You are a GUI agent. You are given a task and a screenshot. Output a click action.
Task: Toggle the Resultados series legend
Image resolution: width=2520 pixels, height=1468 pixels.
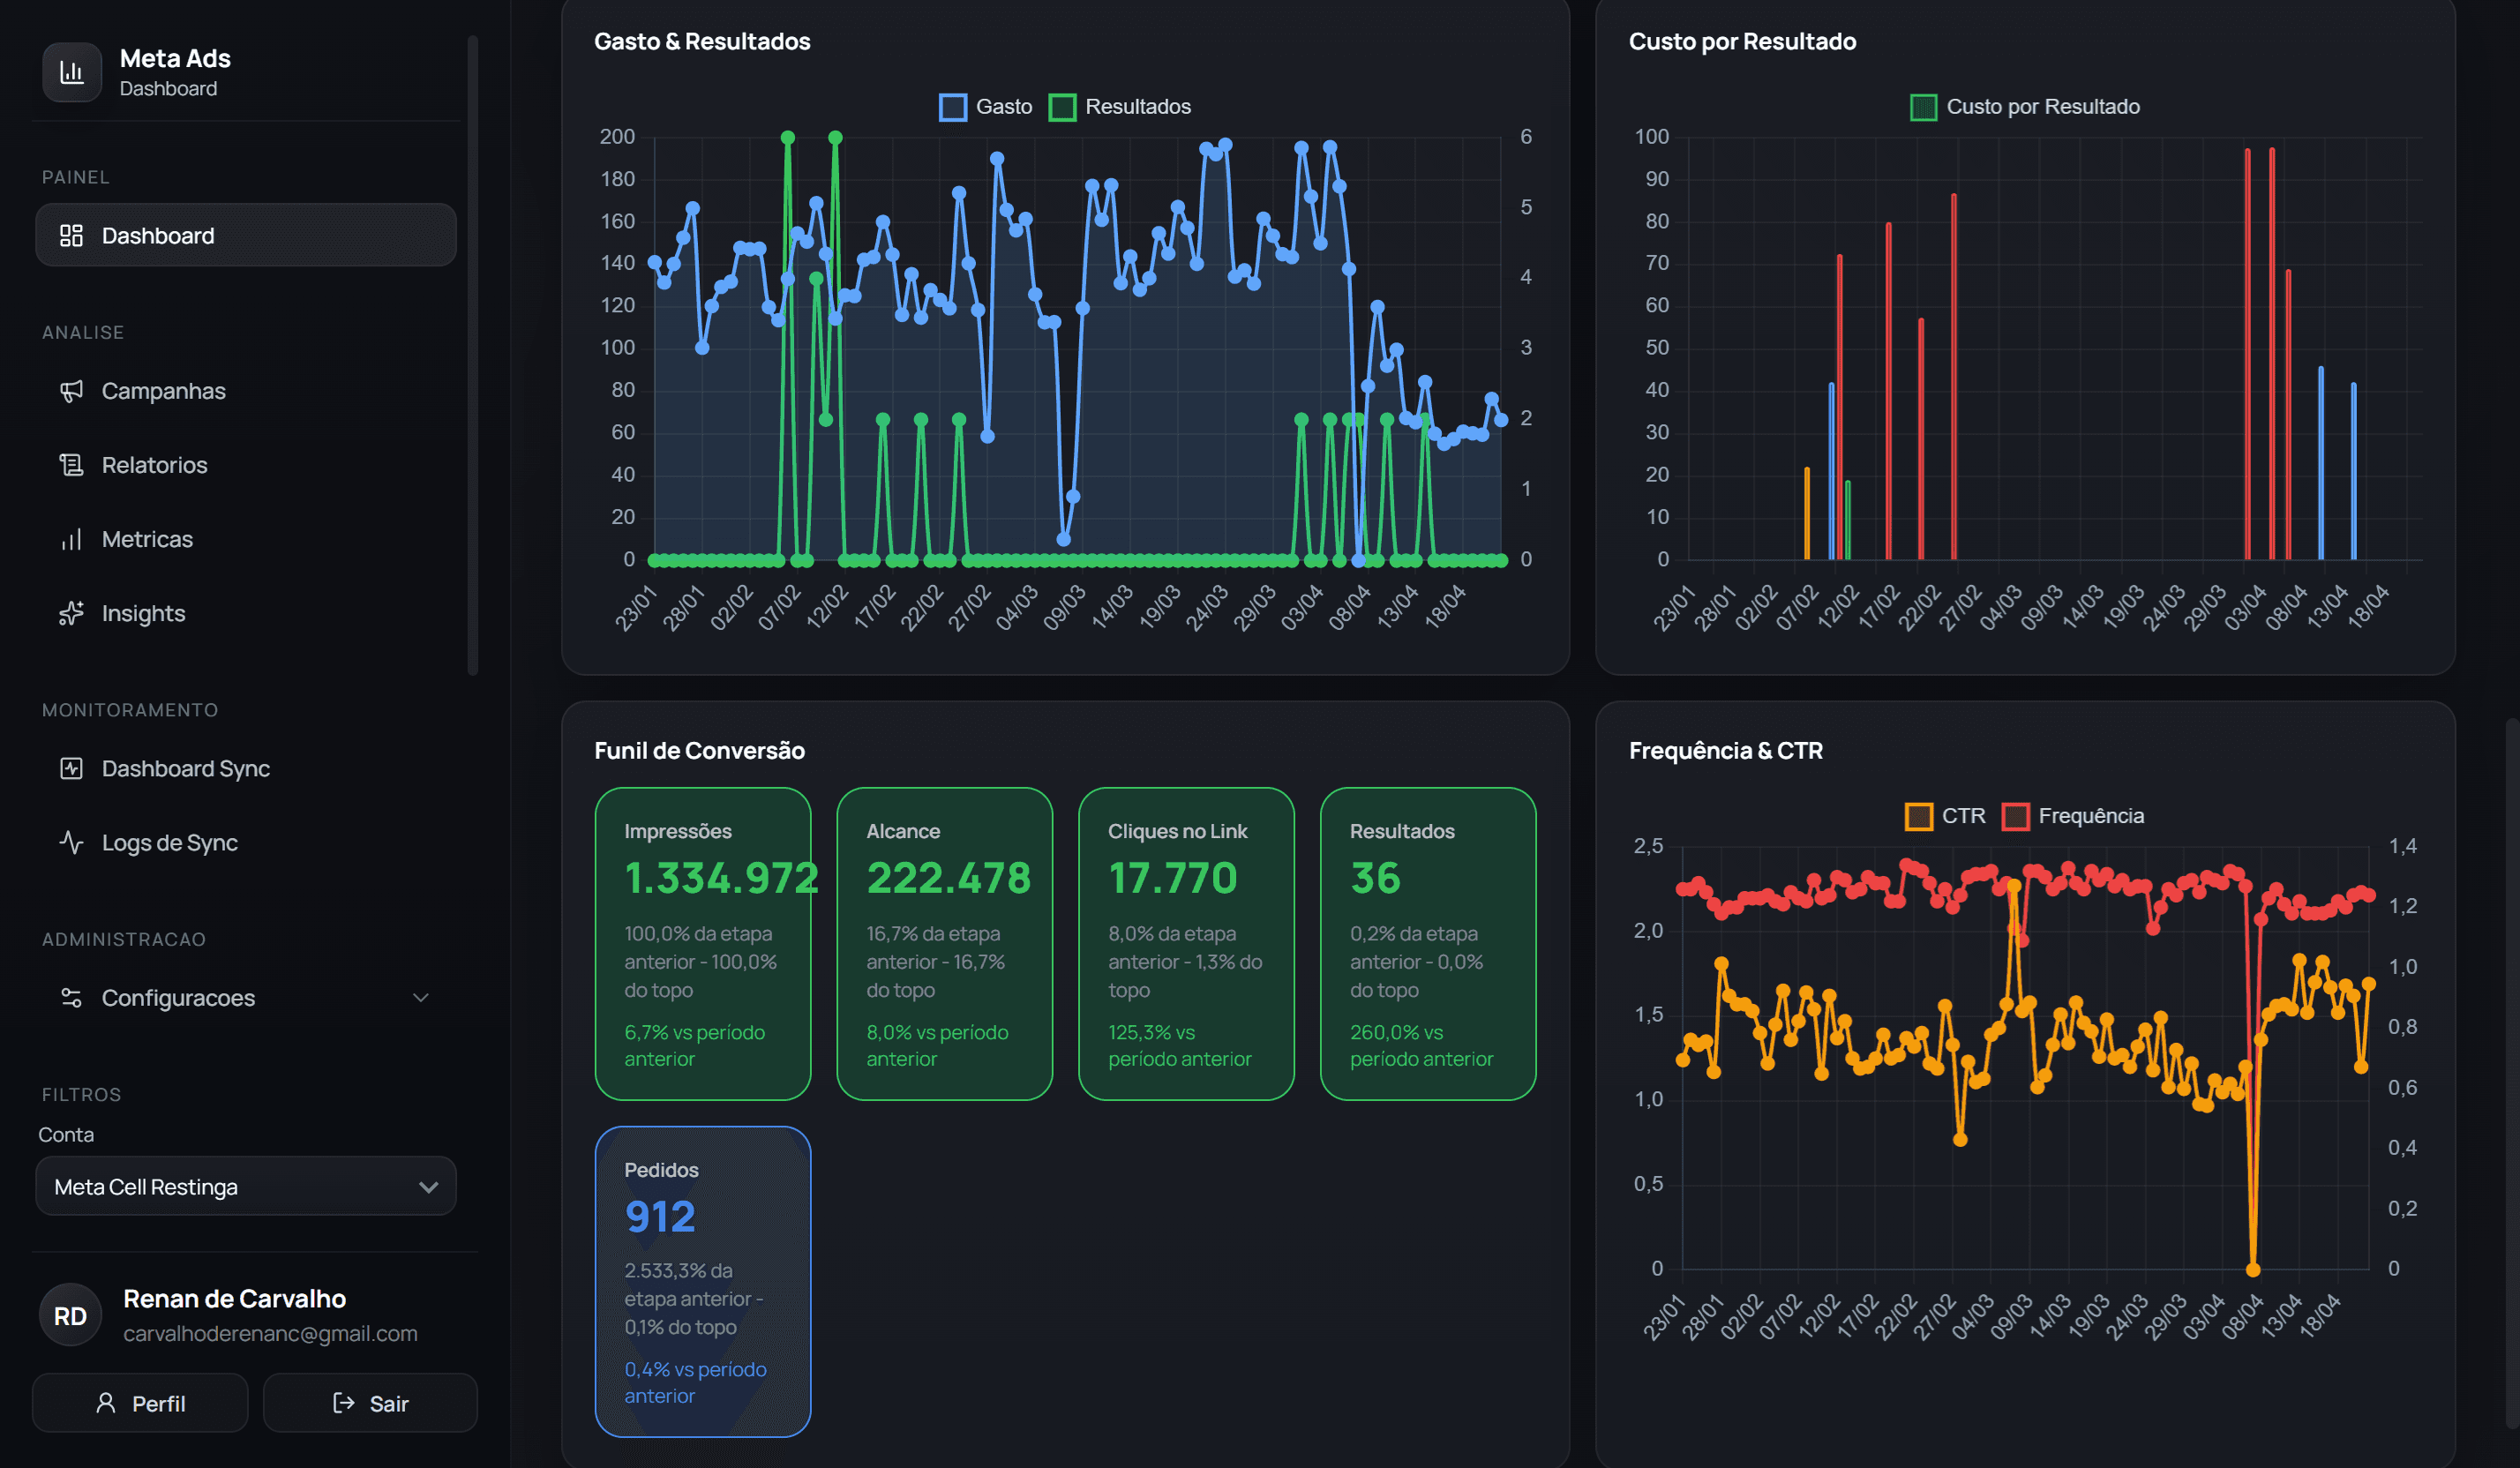point(1120,107)
